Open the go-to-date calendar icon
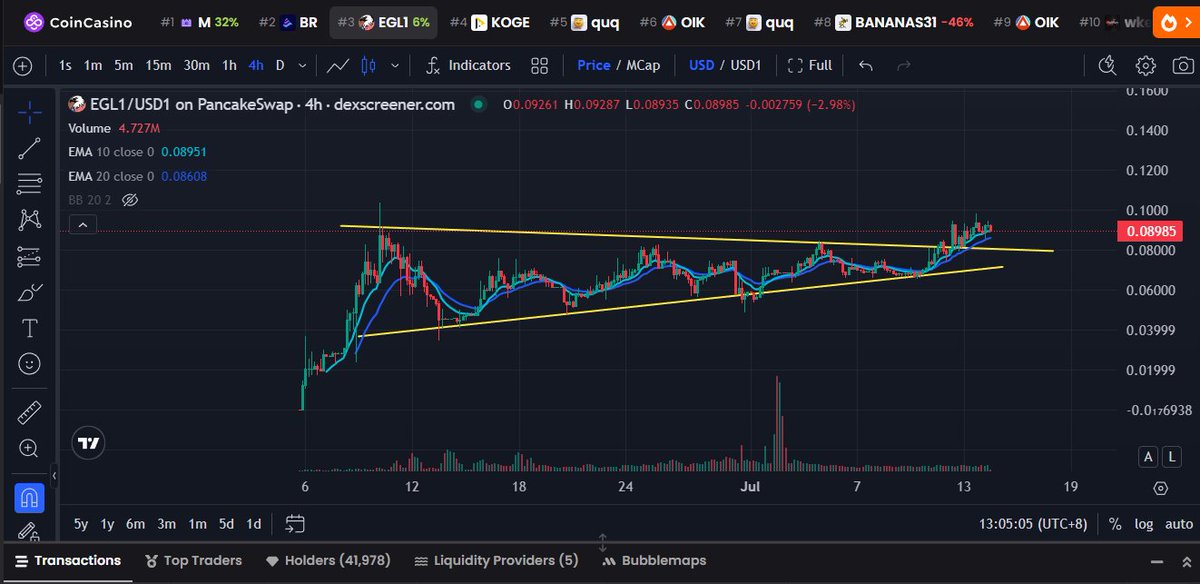This screenshot has width=1200, height=584. click(x=295, y=523)
